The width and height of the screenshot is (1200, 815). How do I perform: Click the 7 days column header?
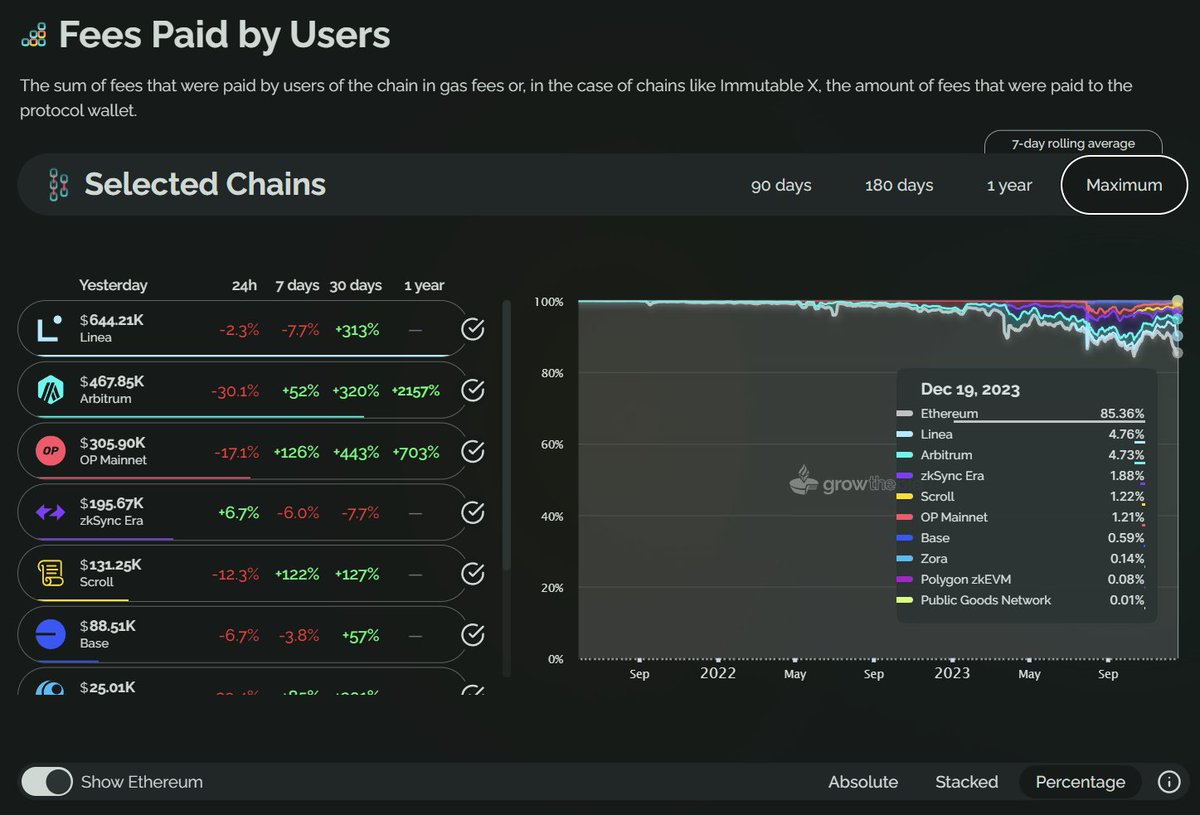297,285
